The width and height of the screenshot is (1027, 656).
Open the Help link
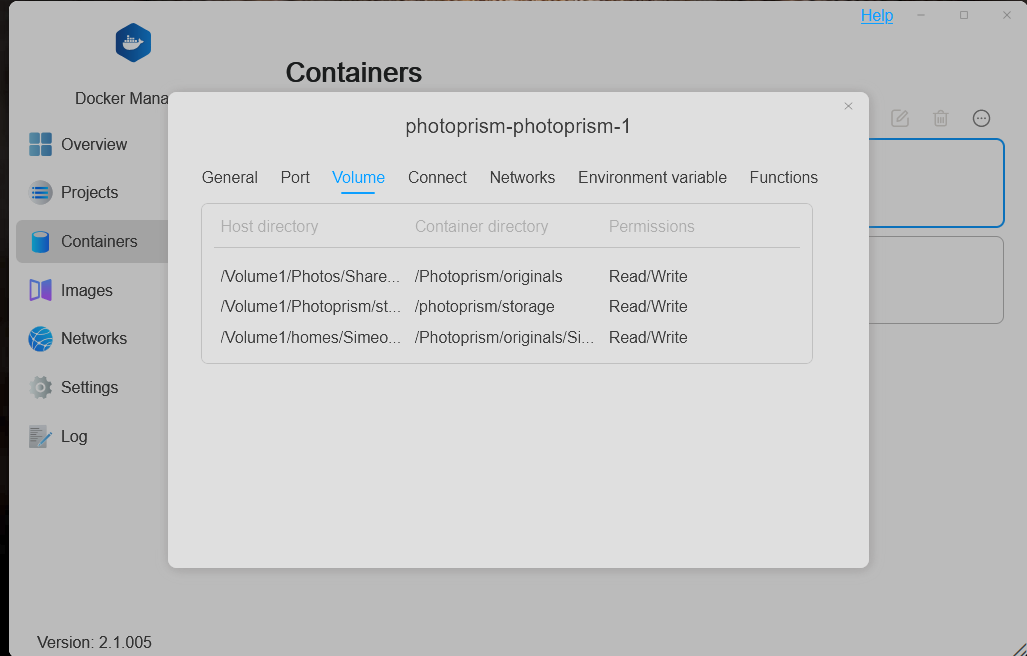(877, 15)
